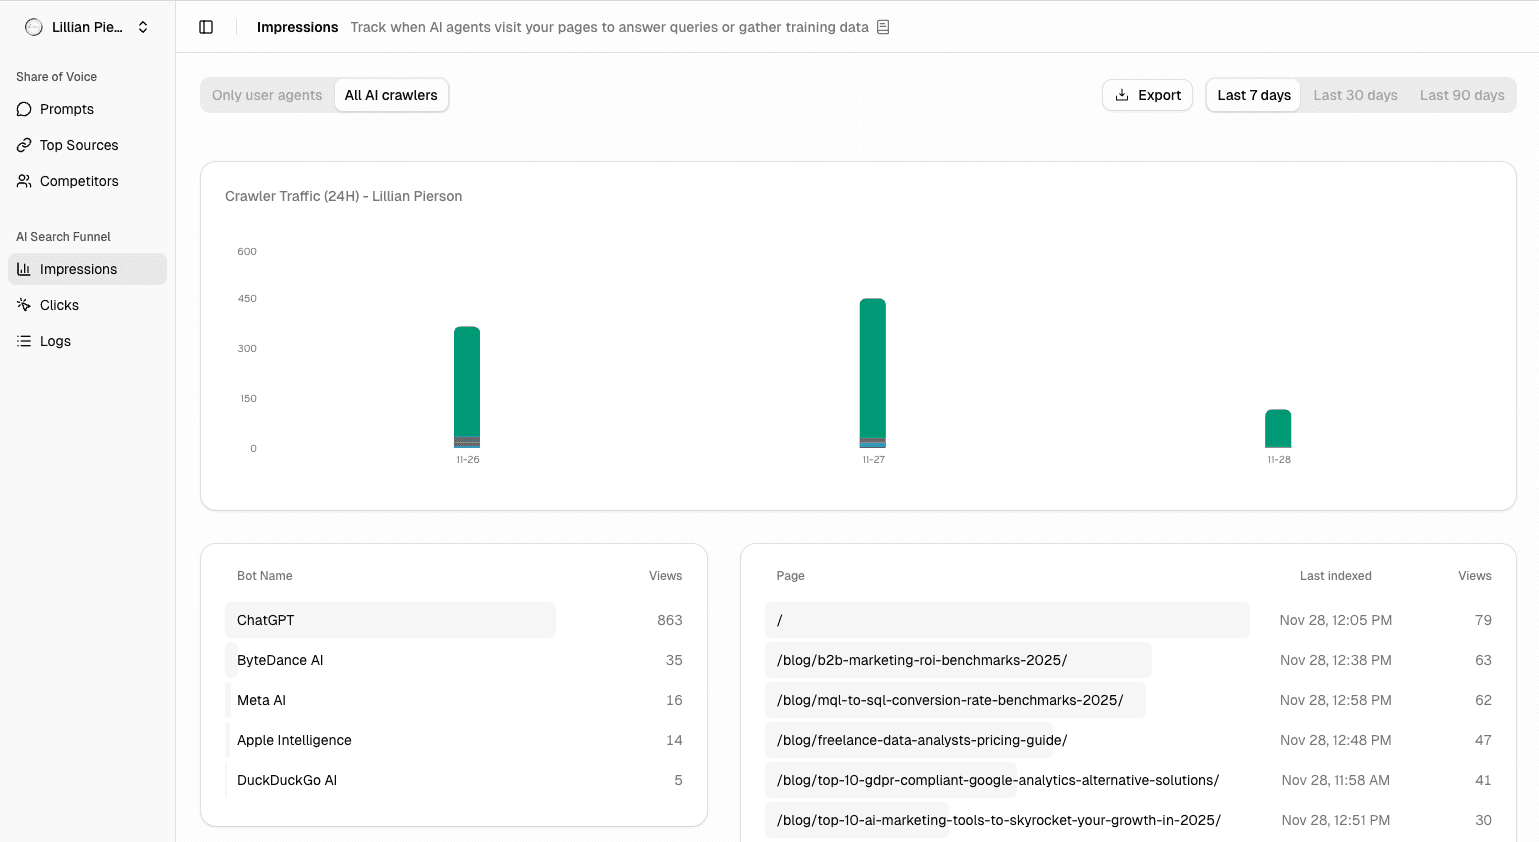1539x842 pixels.
Task: Select the All AI crawlers filter
Action: (391, 95)
